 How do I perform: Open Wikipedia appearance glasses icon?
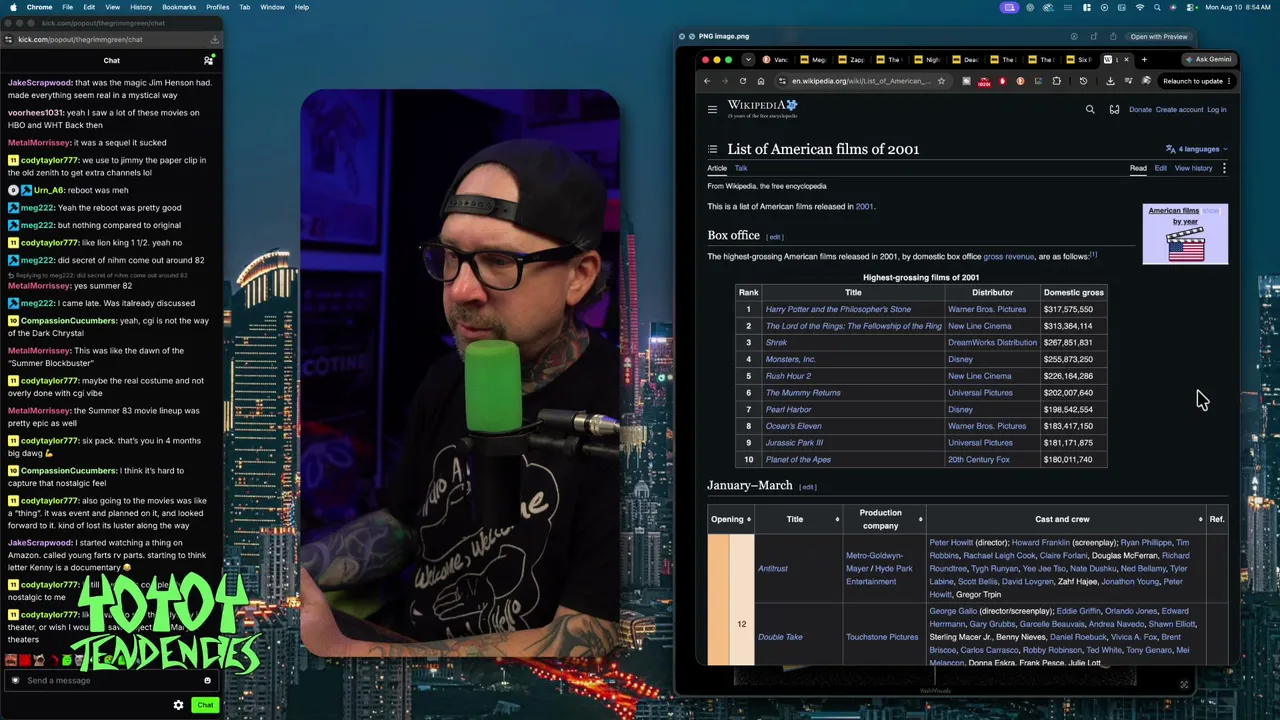(x=1114, y=109)
